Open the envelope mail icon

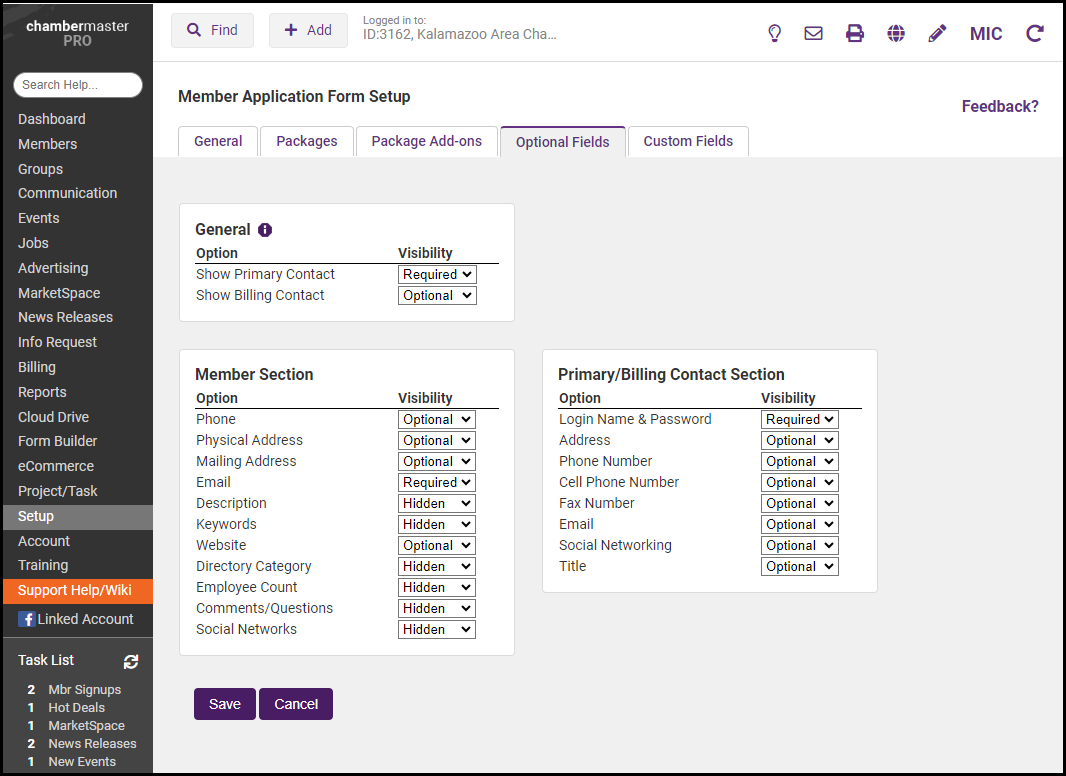(814, 33)
